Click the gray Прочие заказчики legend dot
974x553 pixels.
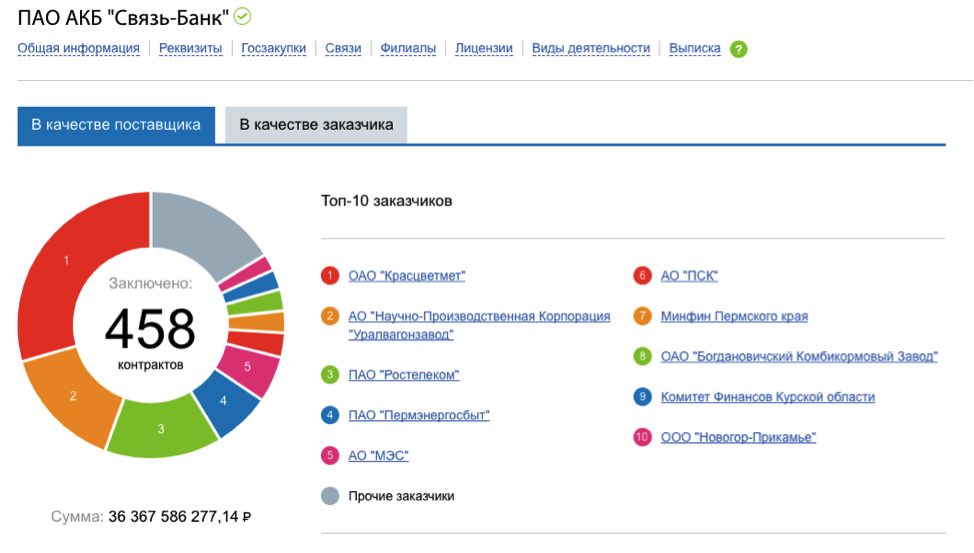click(330, 496)
